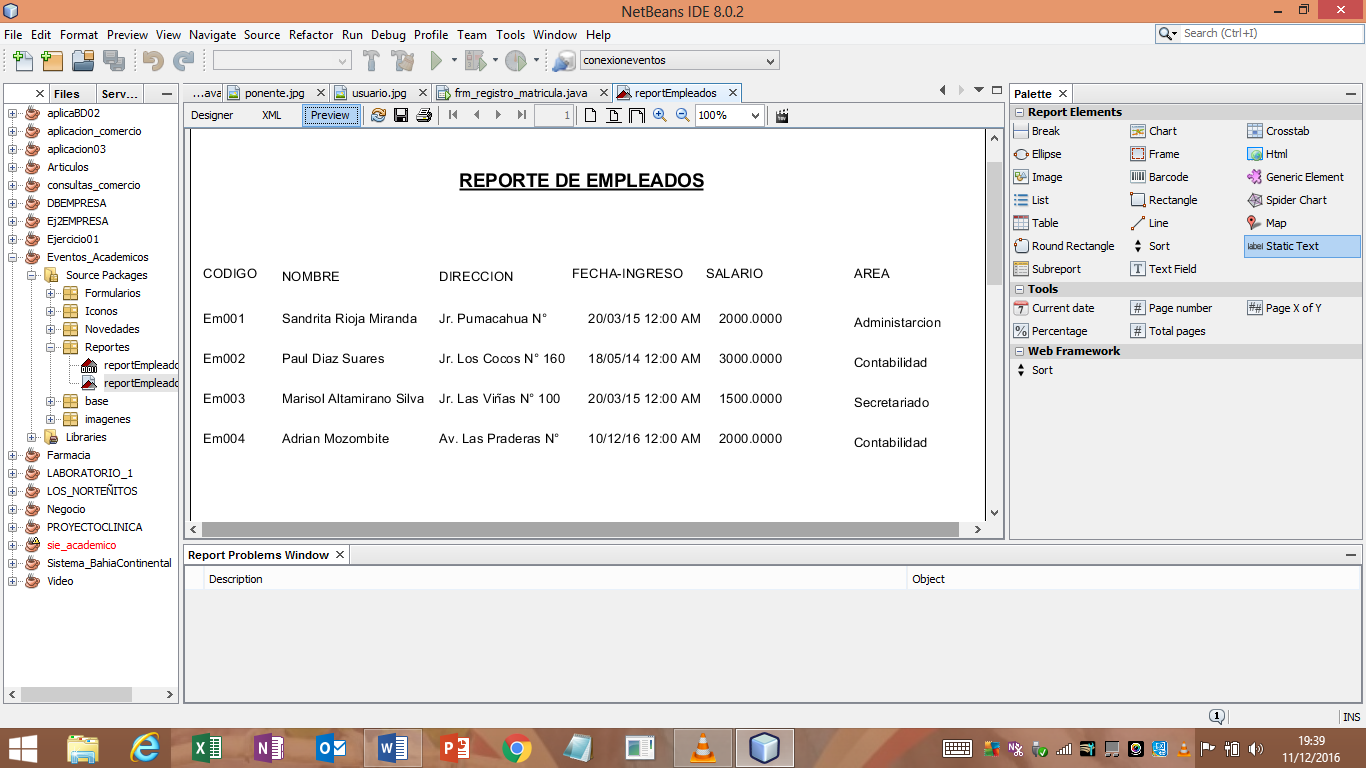Jump to the last page of the report
This screenshot has height=768, width=1366.
pos(520,115)
